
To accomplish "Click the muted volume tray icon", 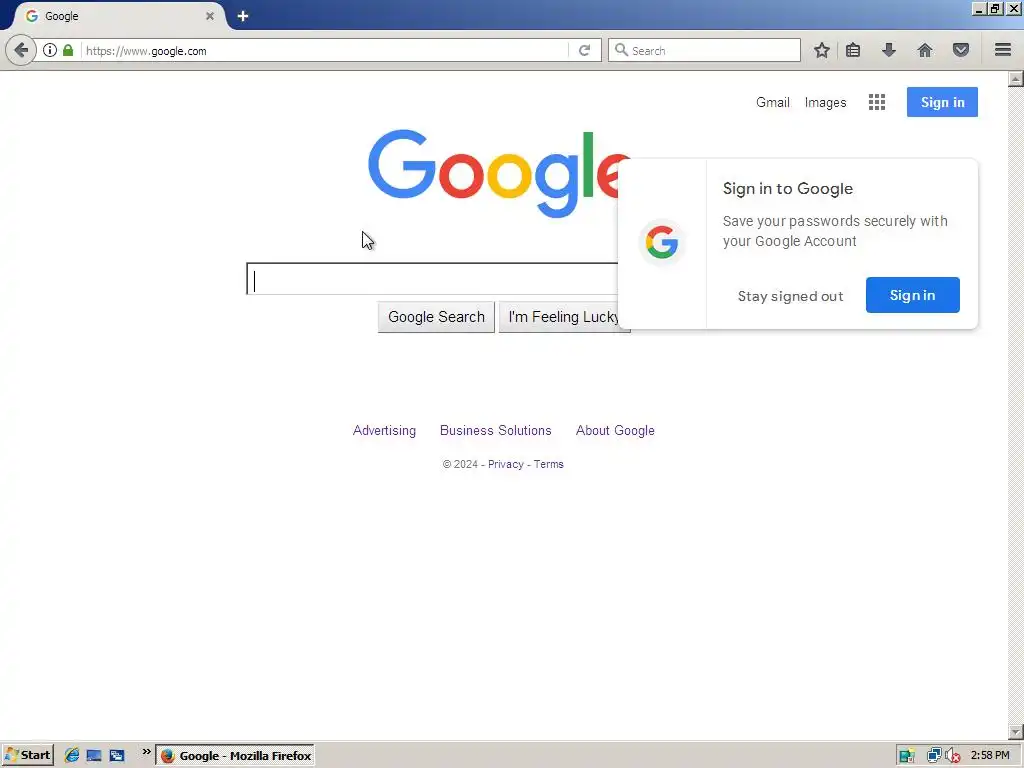I will 953,756.
